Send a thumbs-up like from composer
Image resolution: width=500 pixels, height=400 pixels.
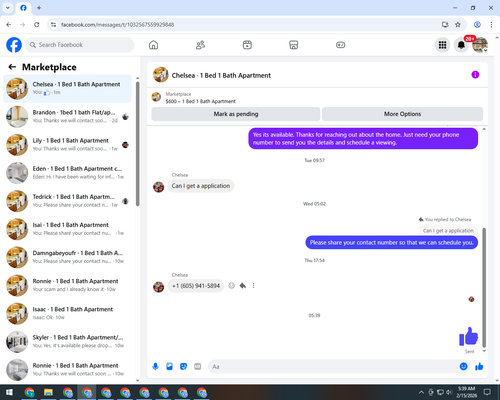click(479, 367)
